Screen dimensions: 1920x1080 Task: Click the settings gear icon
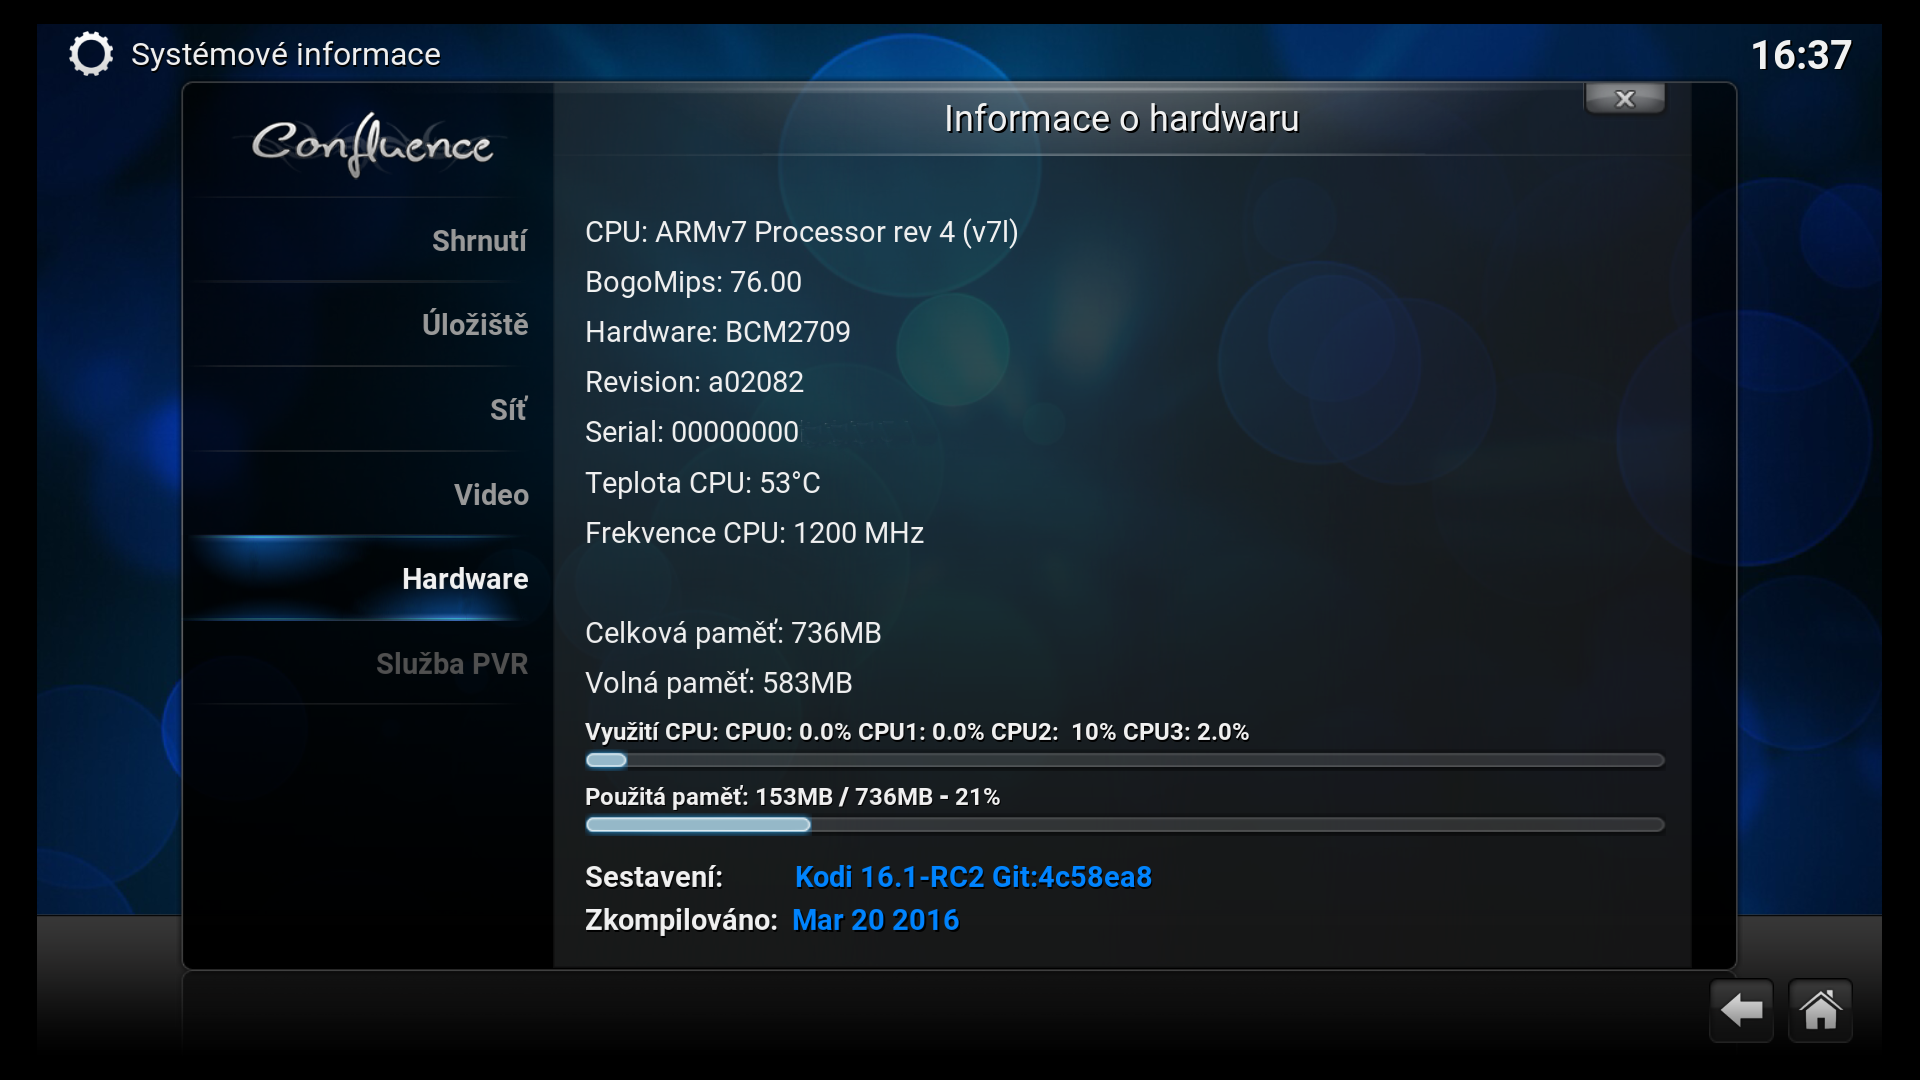coord(91,54)
